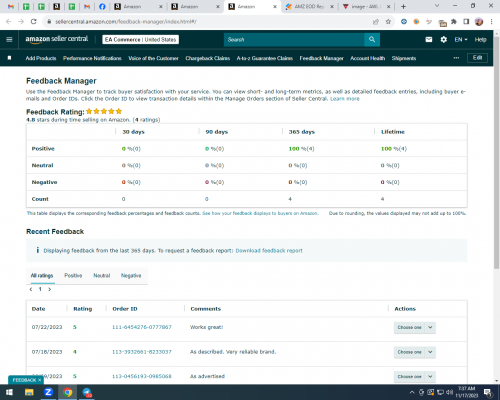Screen dimensions: 500x400
Task: Click the bookmark icon in favorites bar
Action: 9,58
